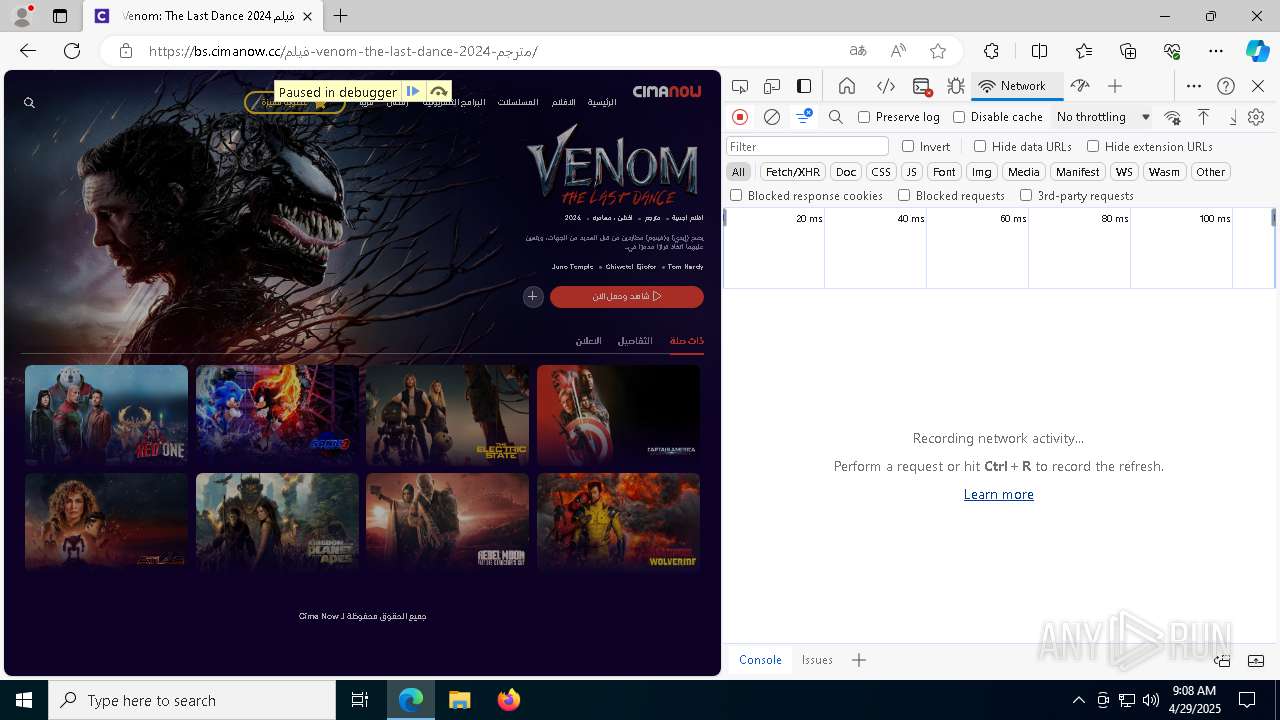Image resolution: width=1280 pixels, height=720 pixels.
Task: Stop recording network log
Action: point(740,117)
